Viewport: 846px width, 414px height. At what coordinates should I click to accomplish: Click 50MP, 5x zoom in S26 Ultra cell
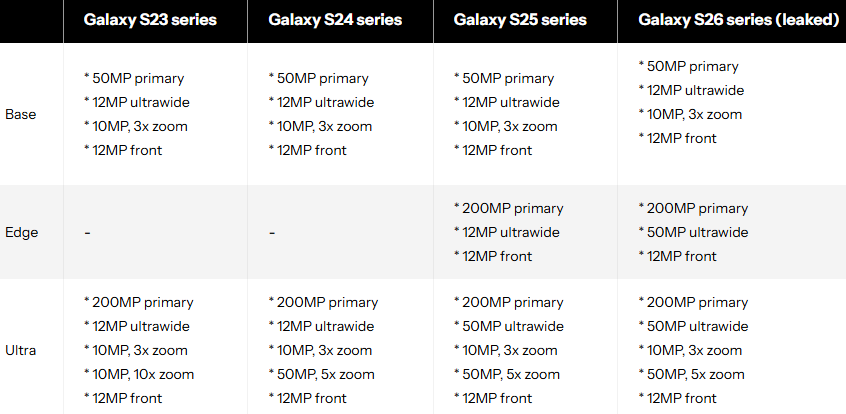[695, 374]
